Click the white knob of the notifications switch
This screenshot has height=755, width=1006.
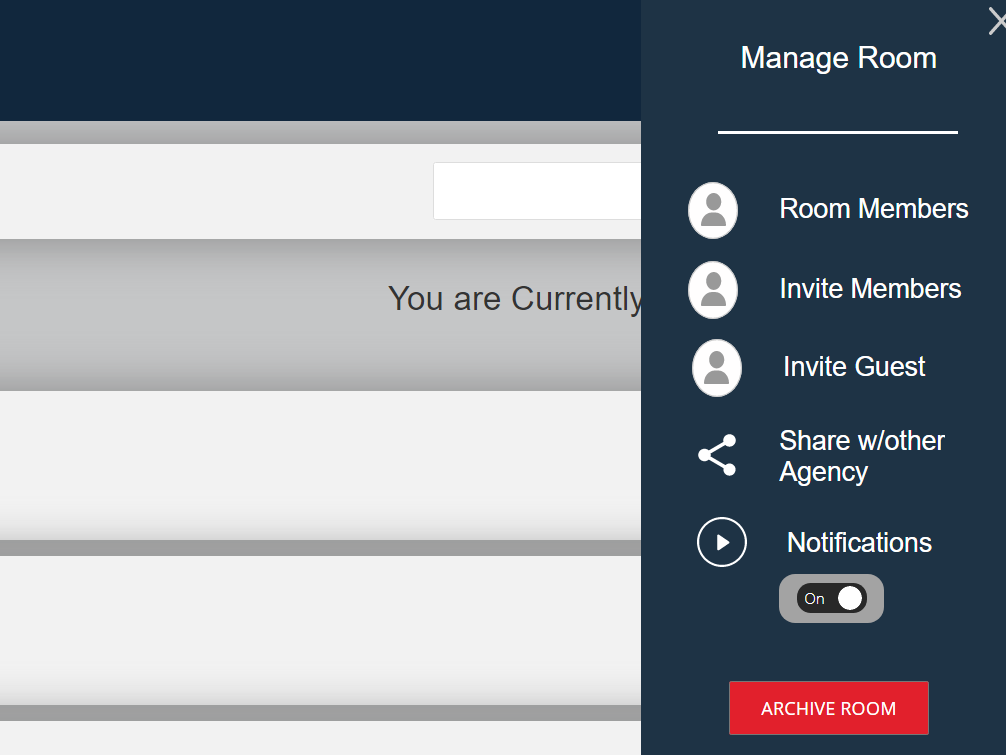coord(850,598)
